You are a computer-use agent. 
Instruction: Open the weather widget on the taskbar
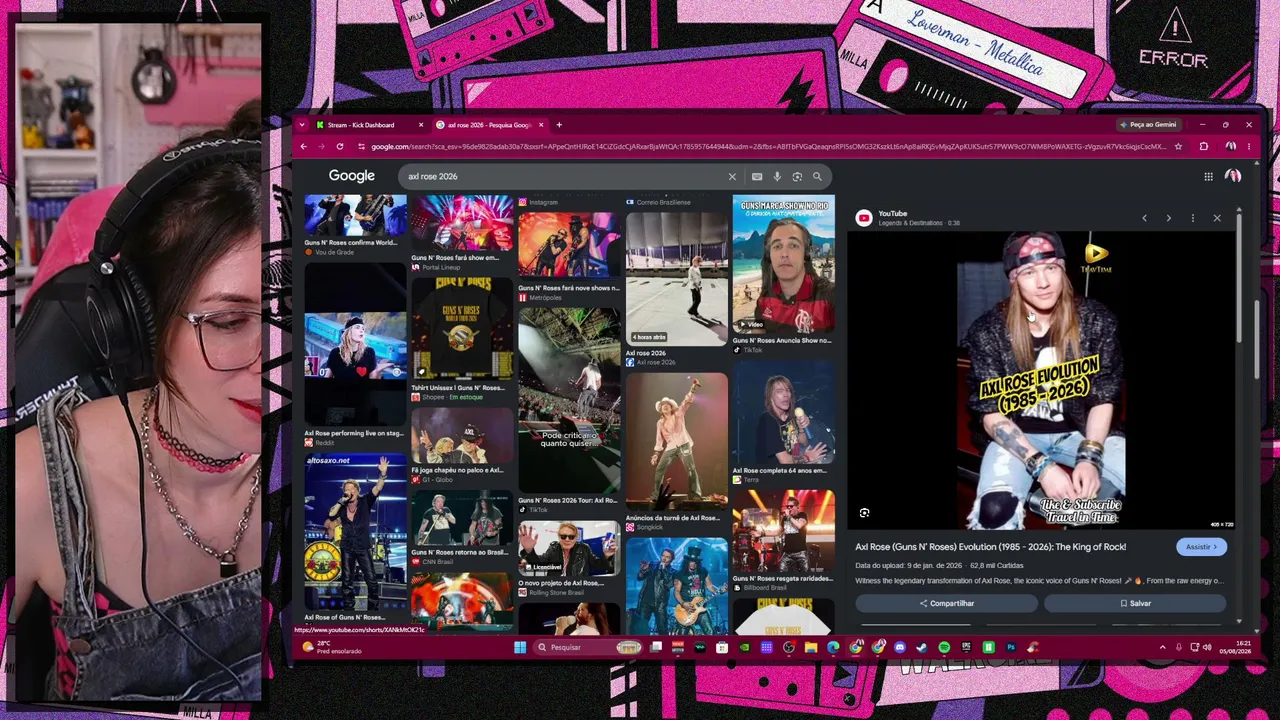coord(331,647)
